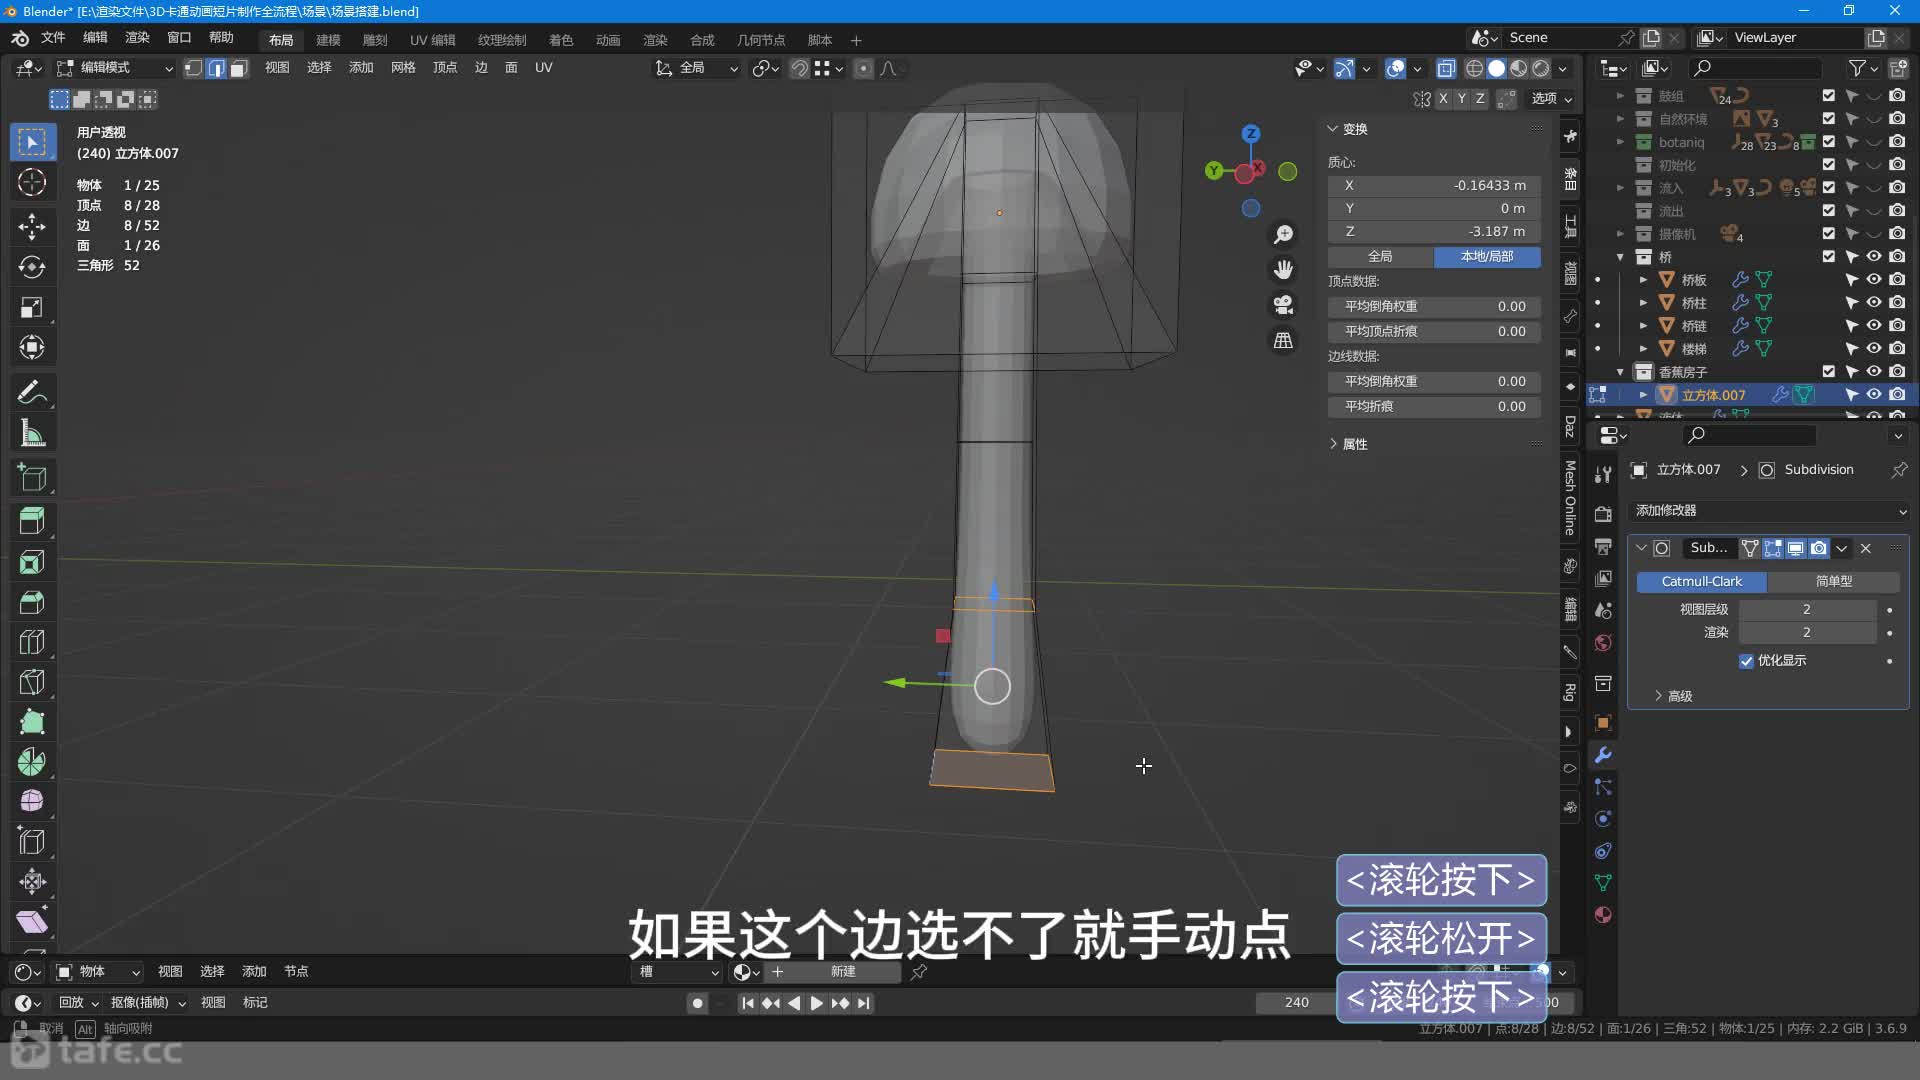Click the X 质心 coordinate field
Image resolution: width=1920 pixels, height=1080 pixels.
(x=1434, y=186)
